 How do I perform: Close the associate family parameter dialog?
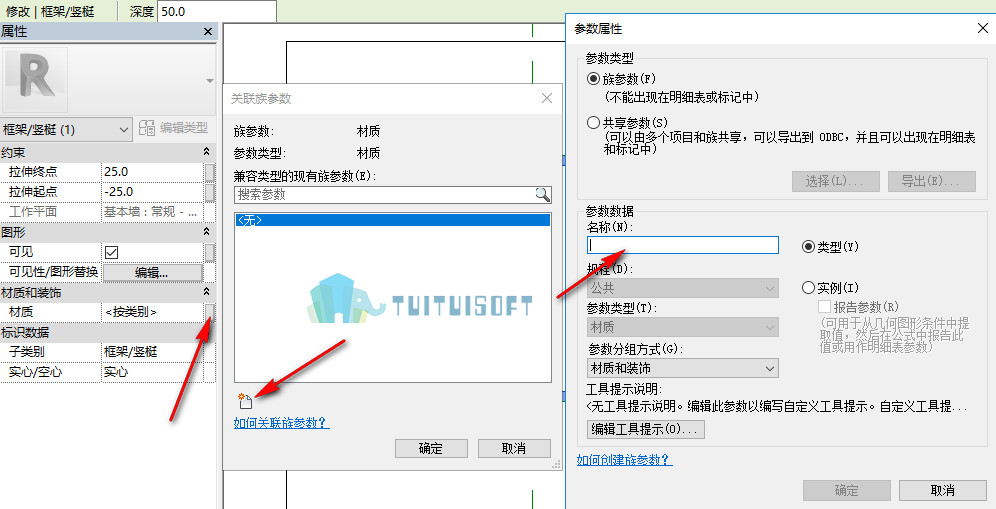(547, 98)
